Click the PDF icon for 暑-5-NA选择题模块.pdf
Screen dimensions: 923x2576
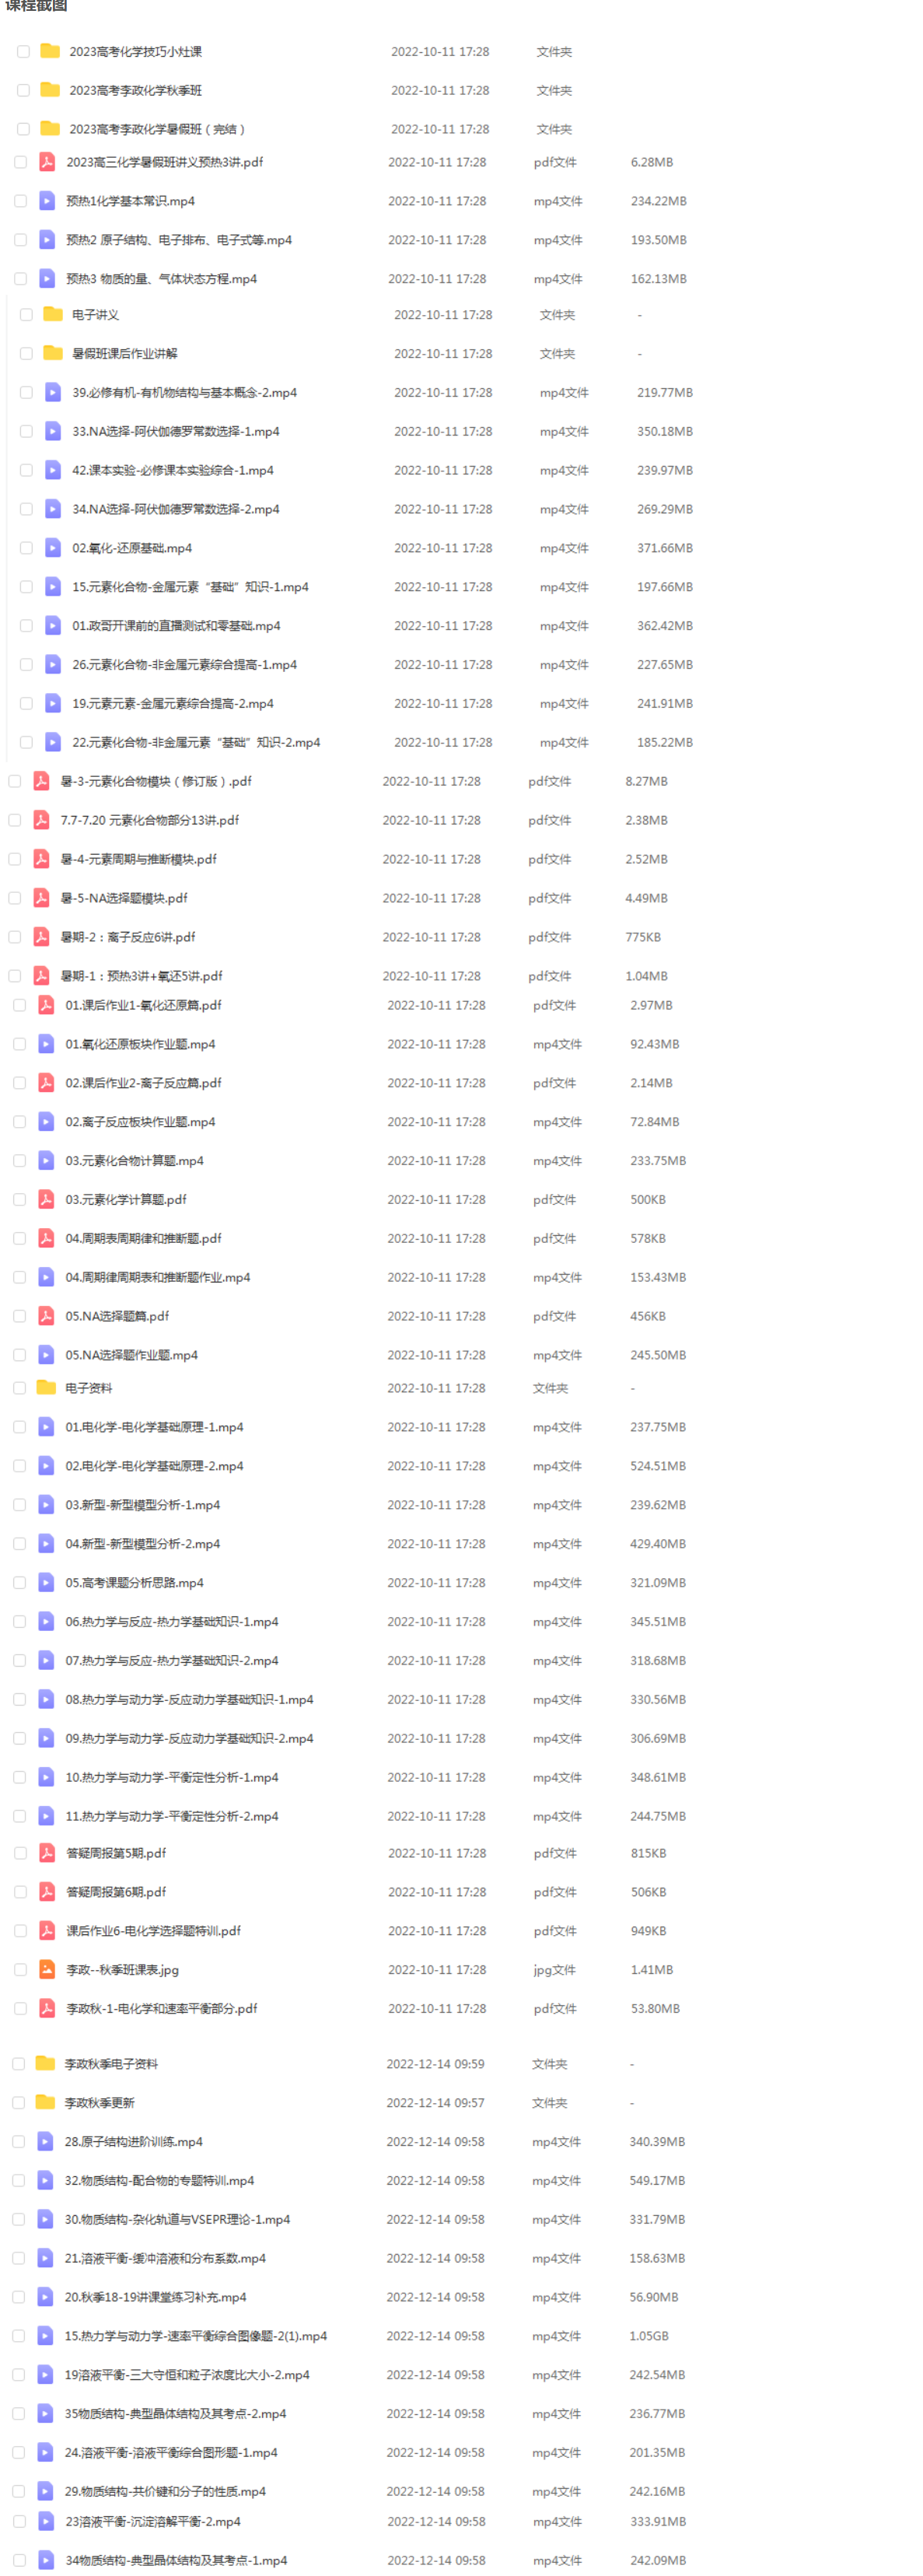tap(41, 897)
